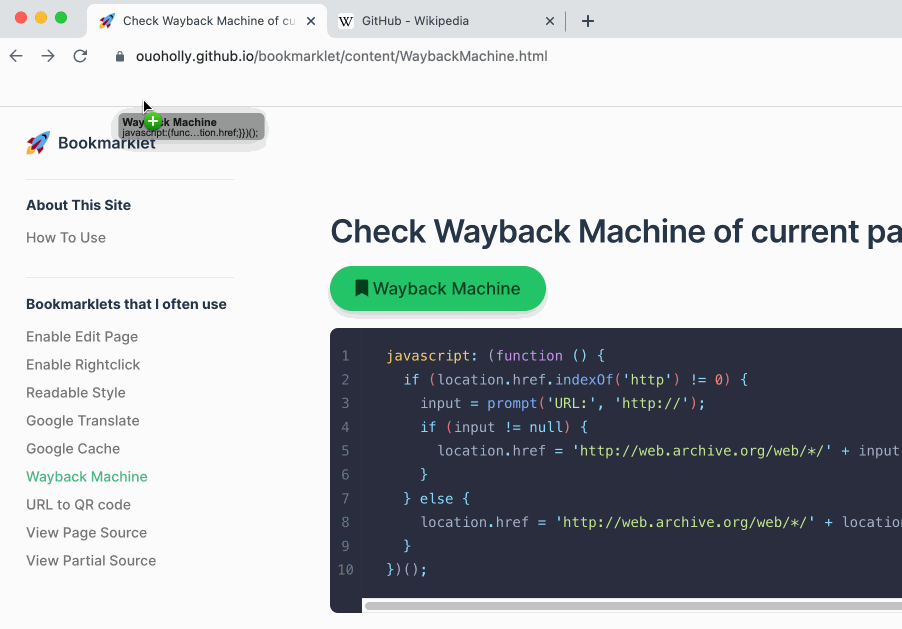The width and height of the screenshot is (902, 629).
Task: Click the rocket logo beside Bookmarklet heading
Action: (37, 142)
